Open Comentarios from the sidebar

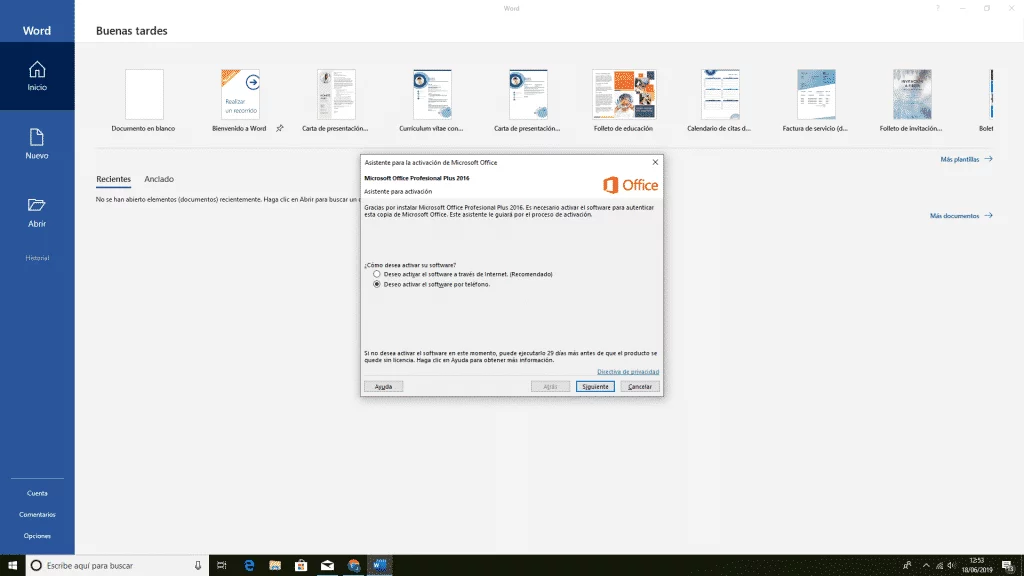(x=37, y=514)
